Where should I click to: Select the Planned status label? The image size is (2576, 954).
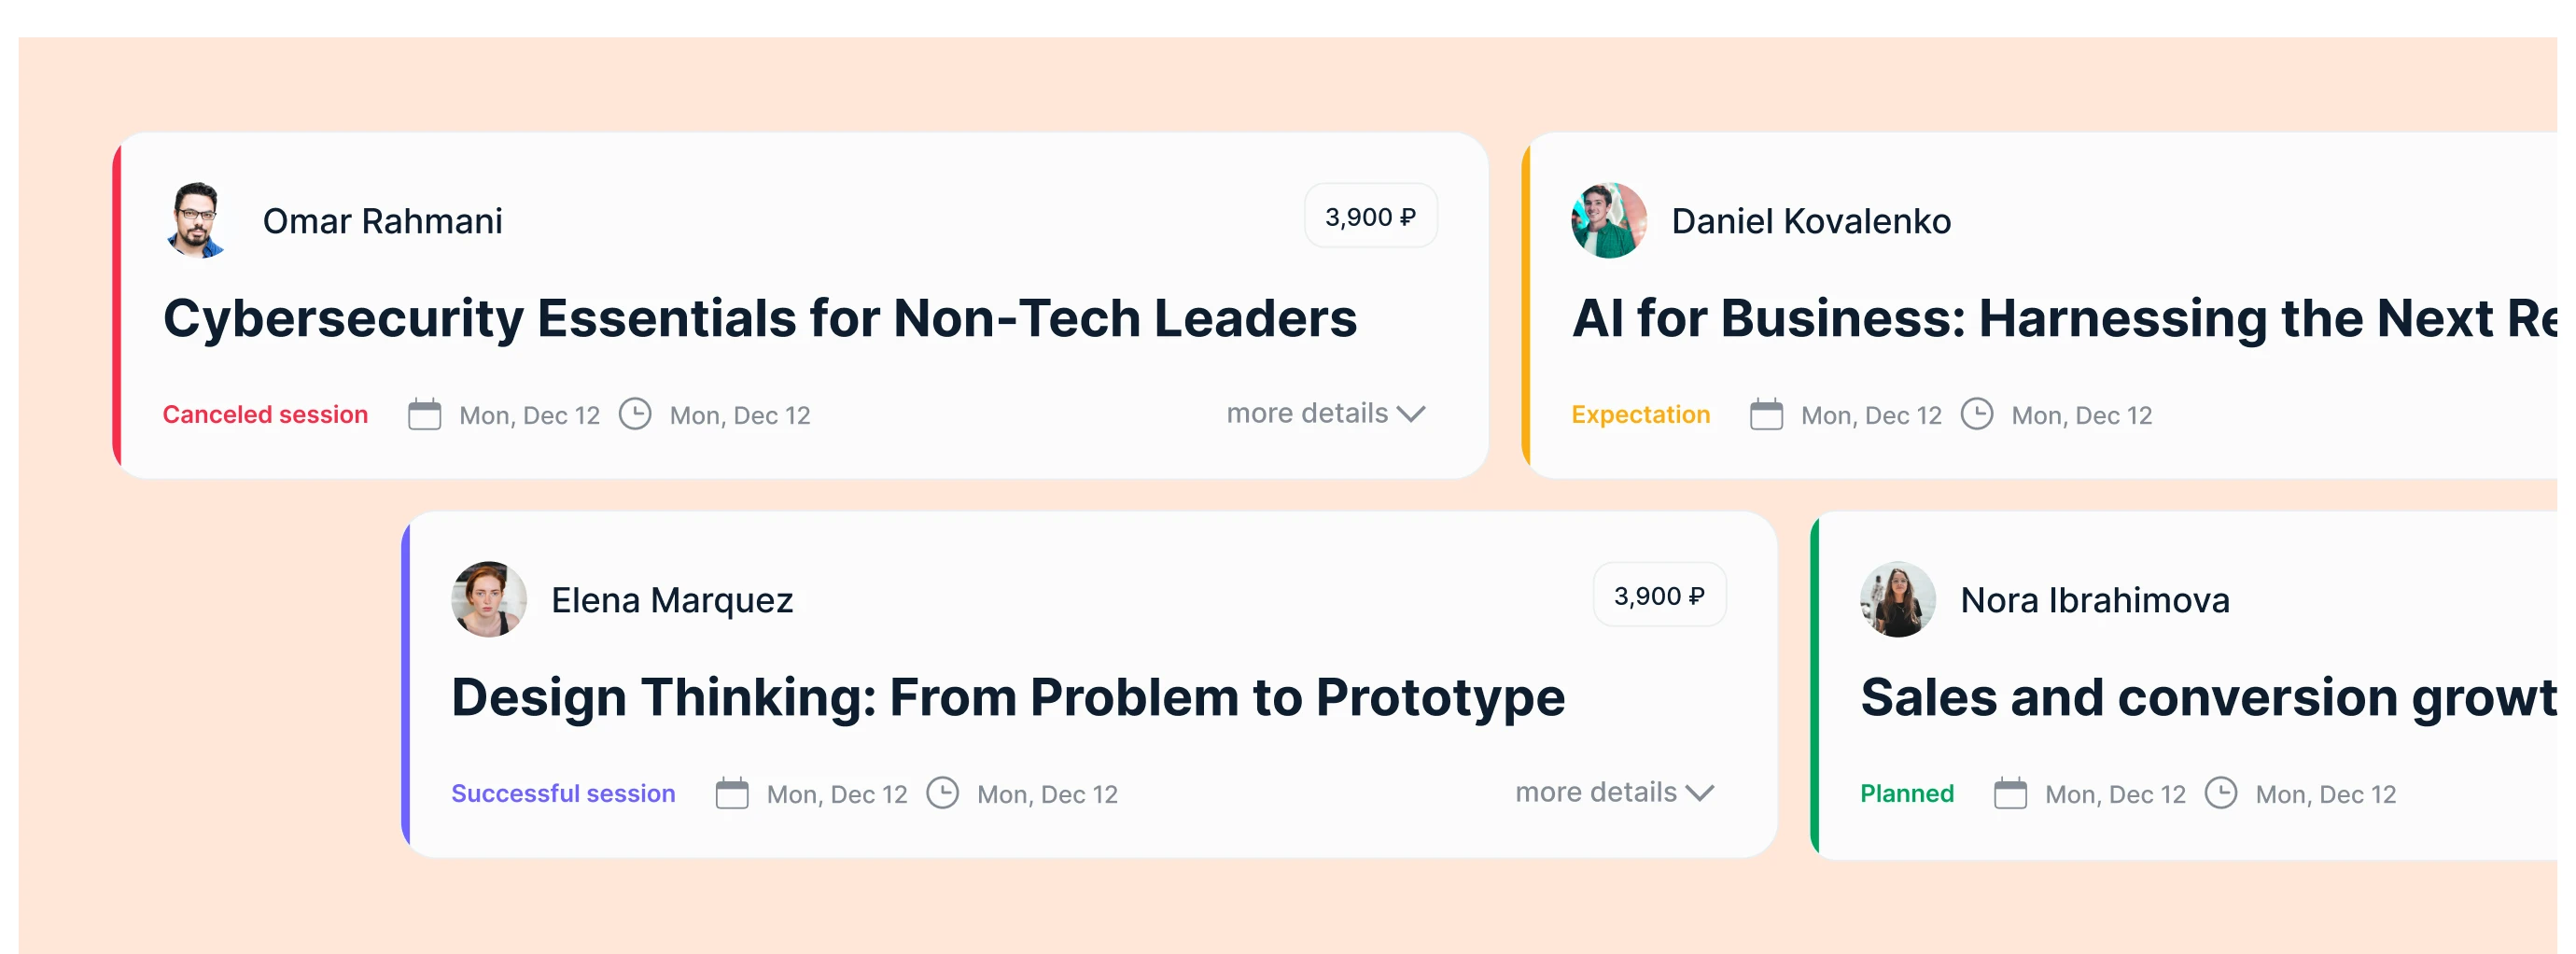coord(1906,792)
